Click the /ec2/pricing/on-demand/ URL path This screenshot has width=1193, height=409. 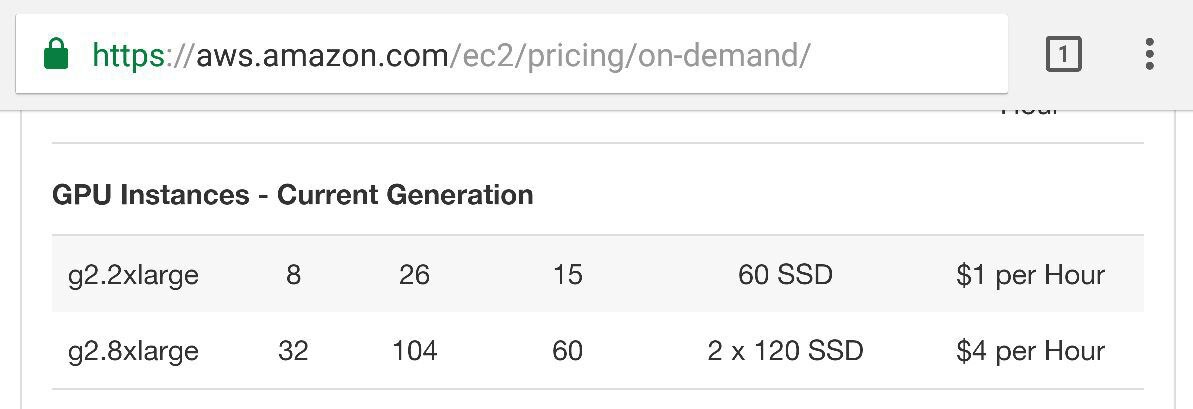pos(631,55)
